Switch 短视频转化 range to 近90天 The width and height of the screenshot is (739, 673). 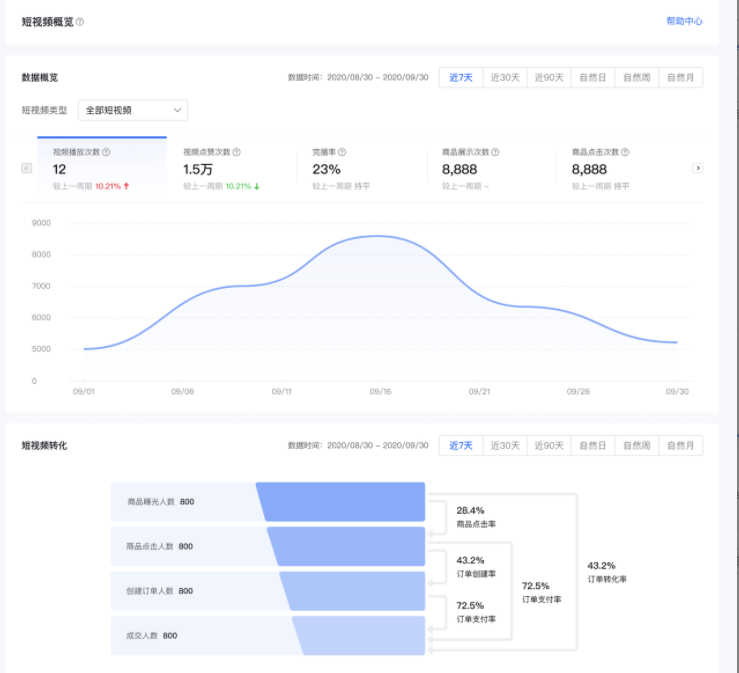[x=548, y=445]
